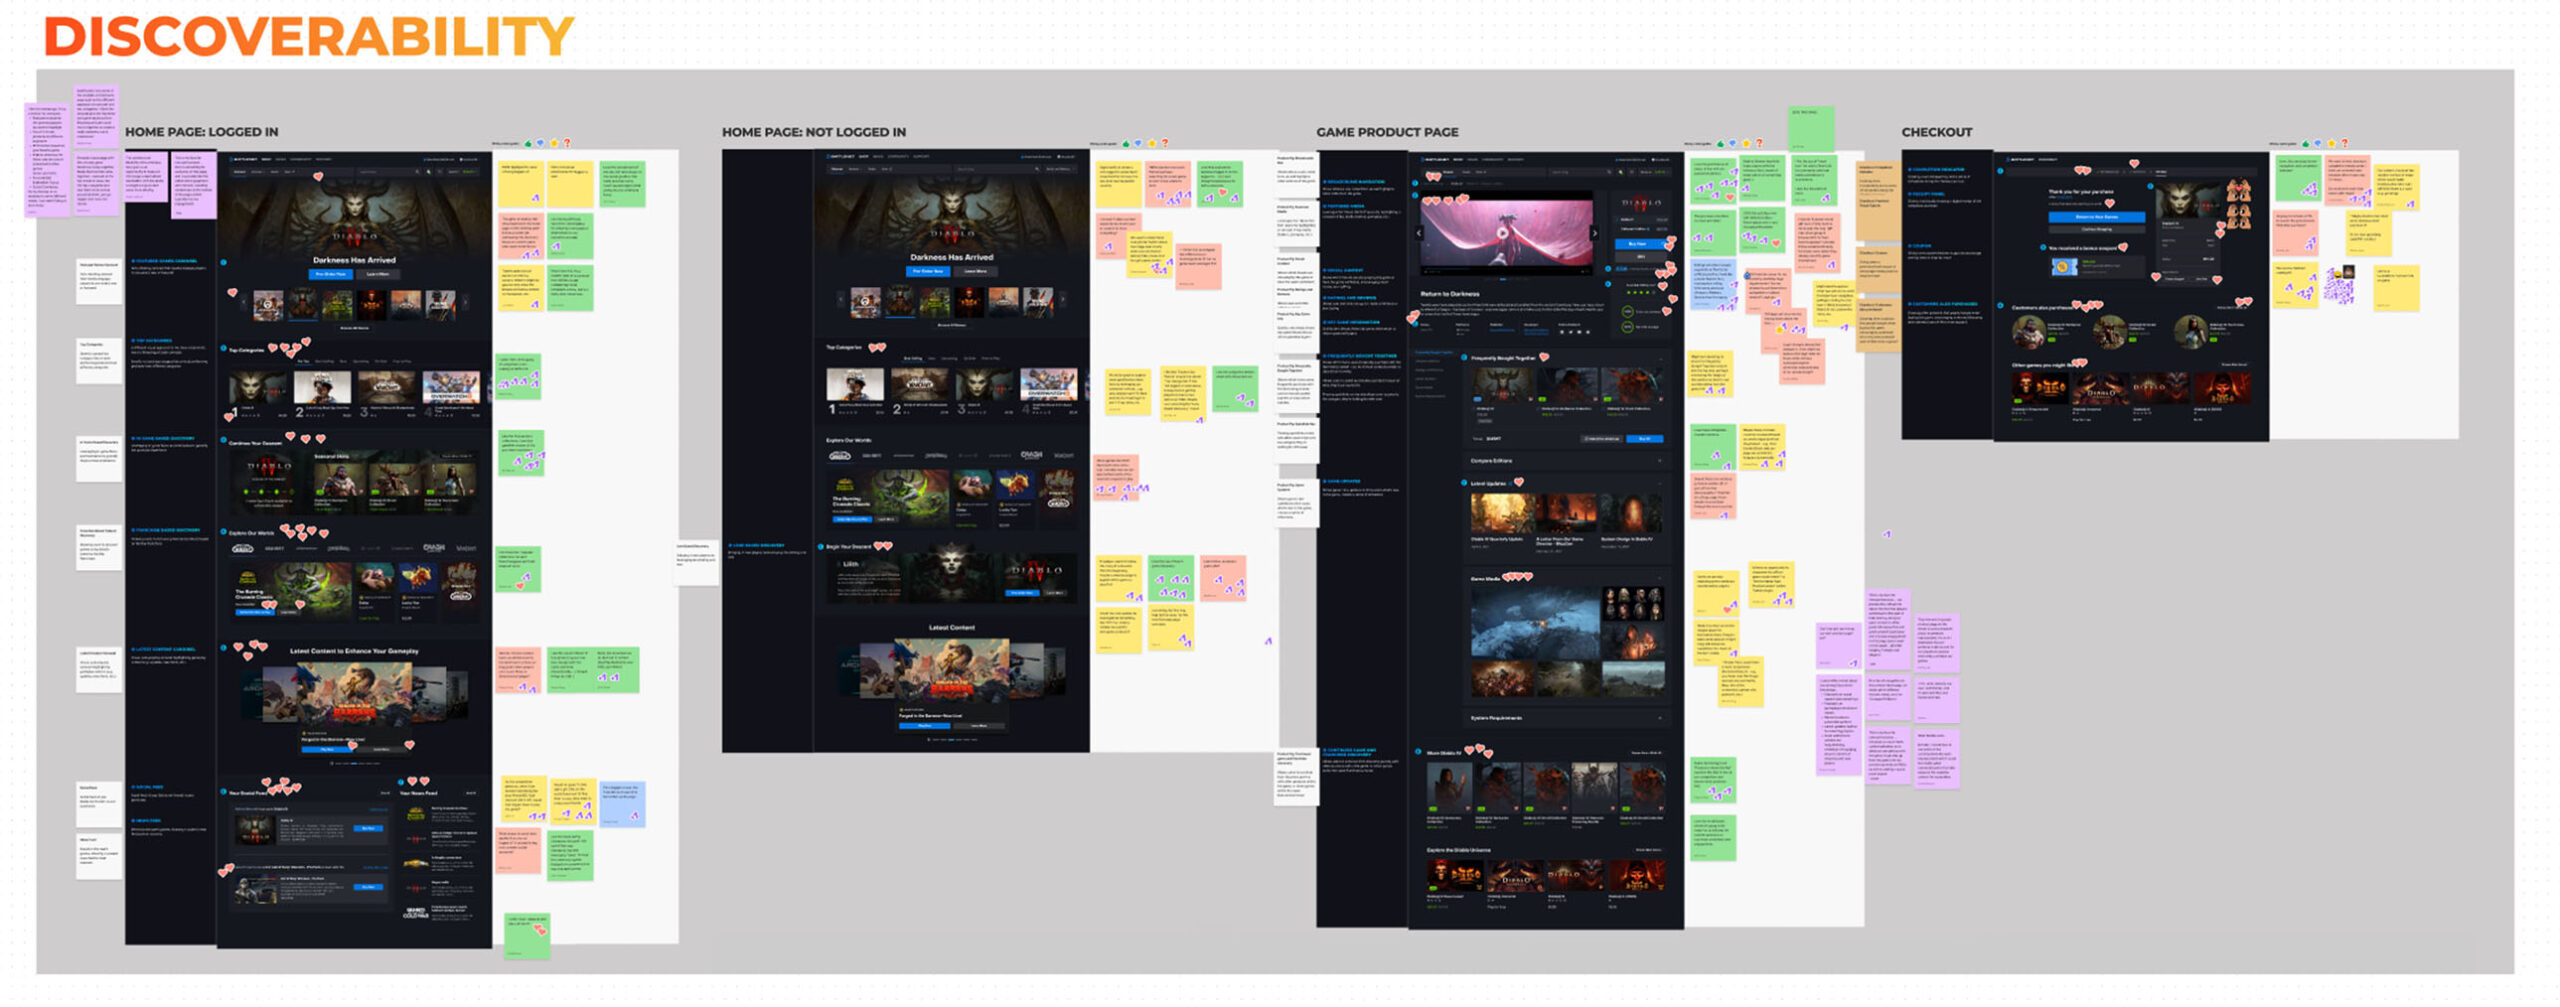Select number 2 Call of Duty thumbnail Logged In Top Categories
The height and width of the screenshot is (1007, 2560).
coord(321,387)
